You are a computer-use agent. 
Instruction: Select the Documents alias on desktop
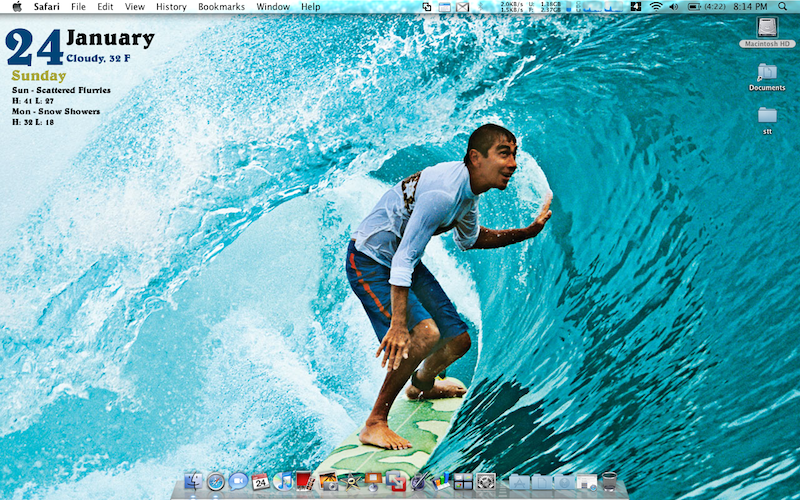[767, 77]
